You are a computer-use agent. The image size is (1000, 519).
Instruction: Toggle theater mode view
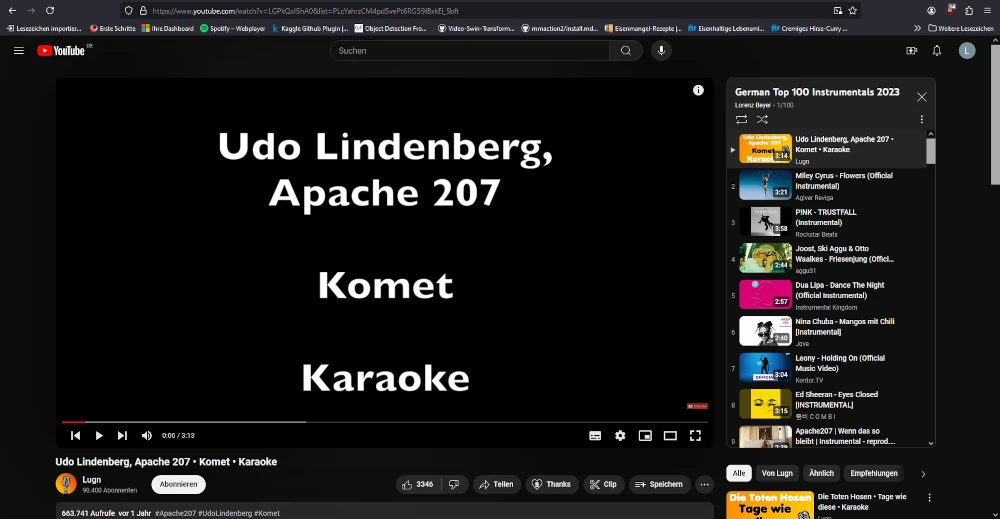(x=670, y=435)
